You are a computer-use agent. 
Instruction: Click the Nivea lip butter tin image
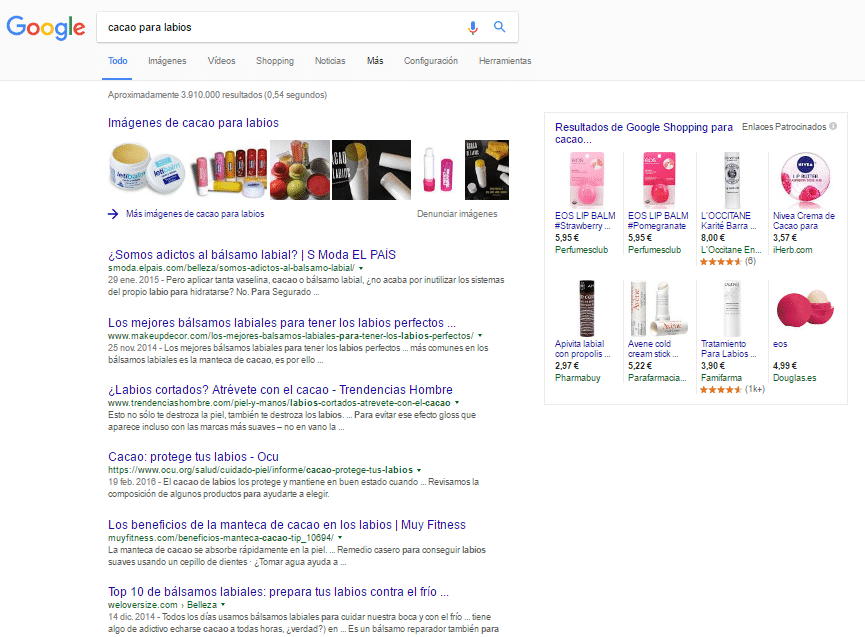point(805,180)
